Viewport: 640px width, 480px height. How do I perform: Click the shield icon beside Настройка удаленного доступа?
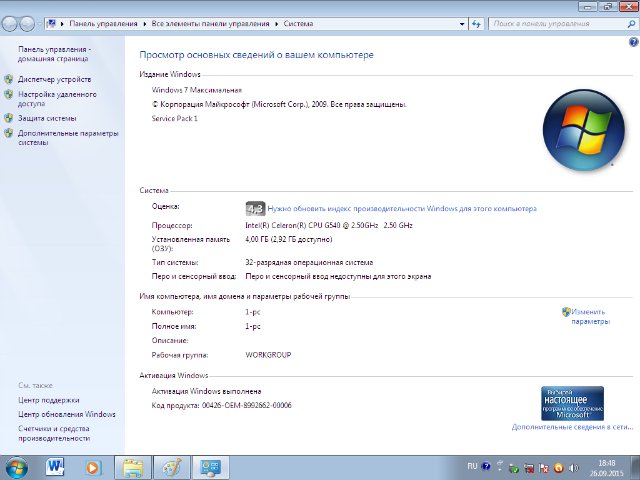9,94
